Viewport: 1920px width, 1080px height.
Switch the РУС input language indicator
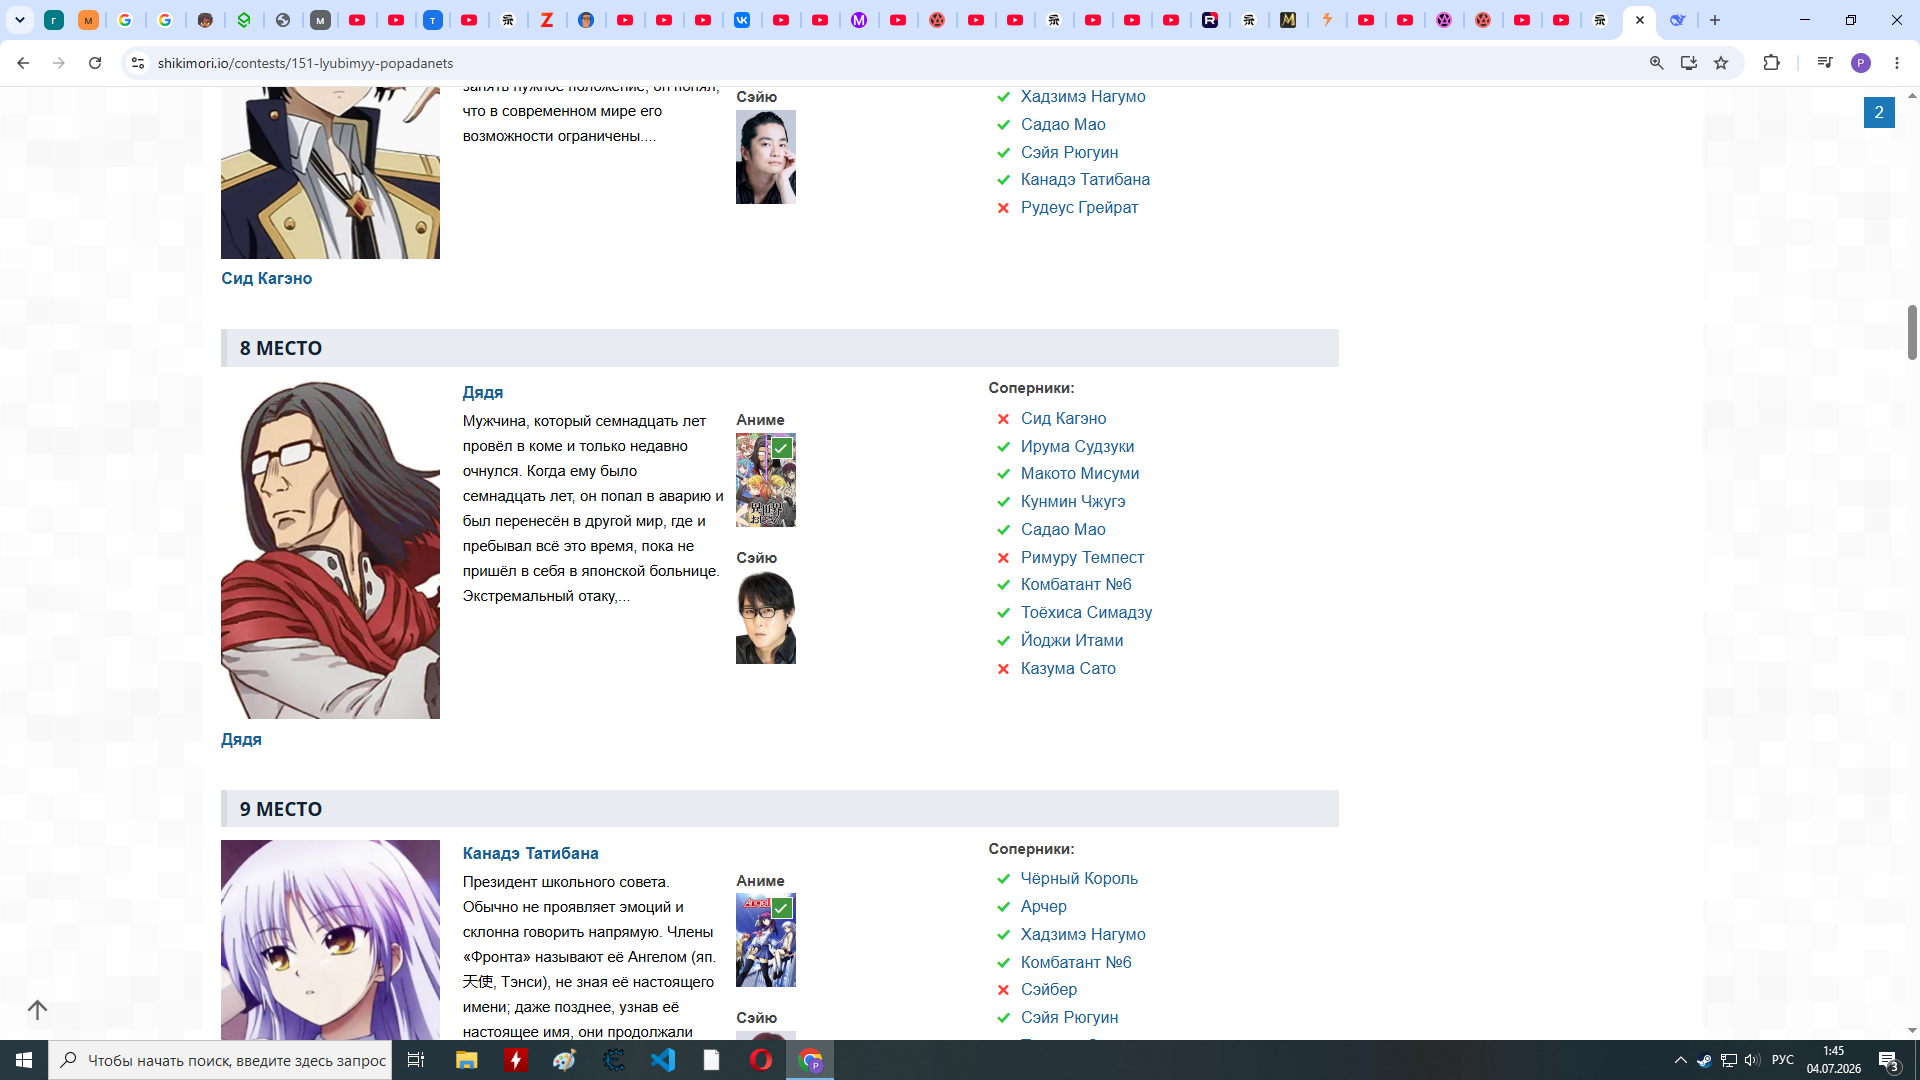pyautogui.click(x=1783, y=1060)
